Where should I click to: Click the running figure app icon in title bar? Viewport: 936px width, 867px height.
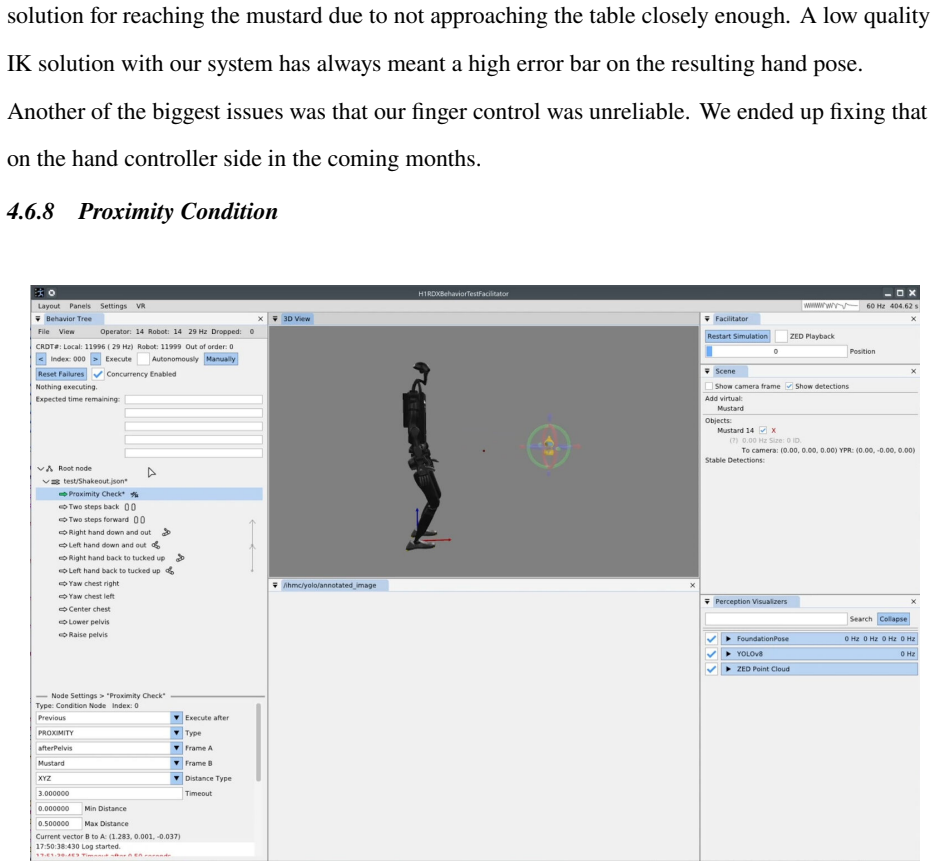pyautogui.click(x=39, y=293)
